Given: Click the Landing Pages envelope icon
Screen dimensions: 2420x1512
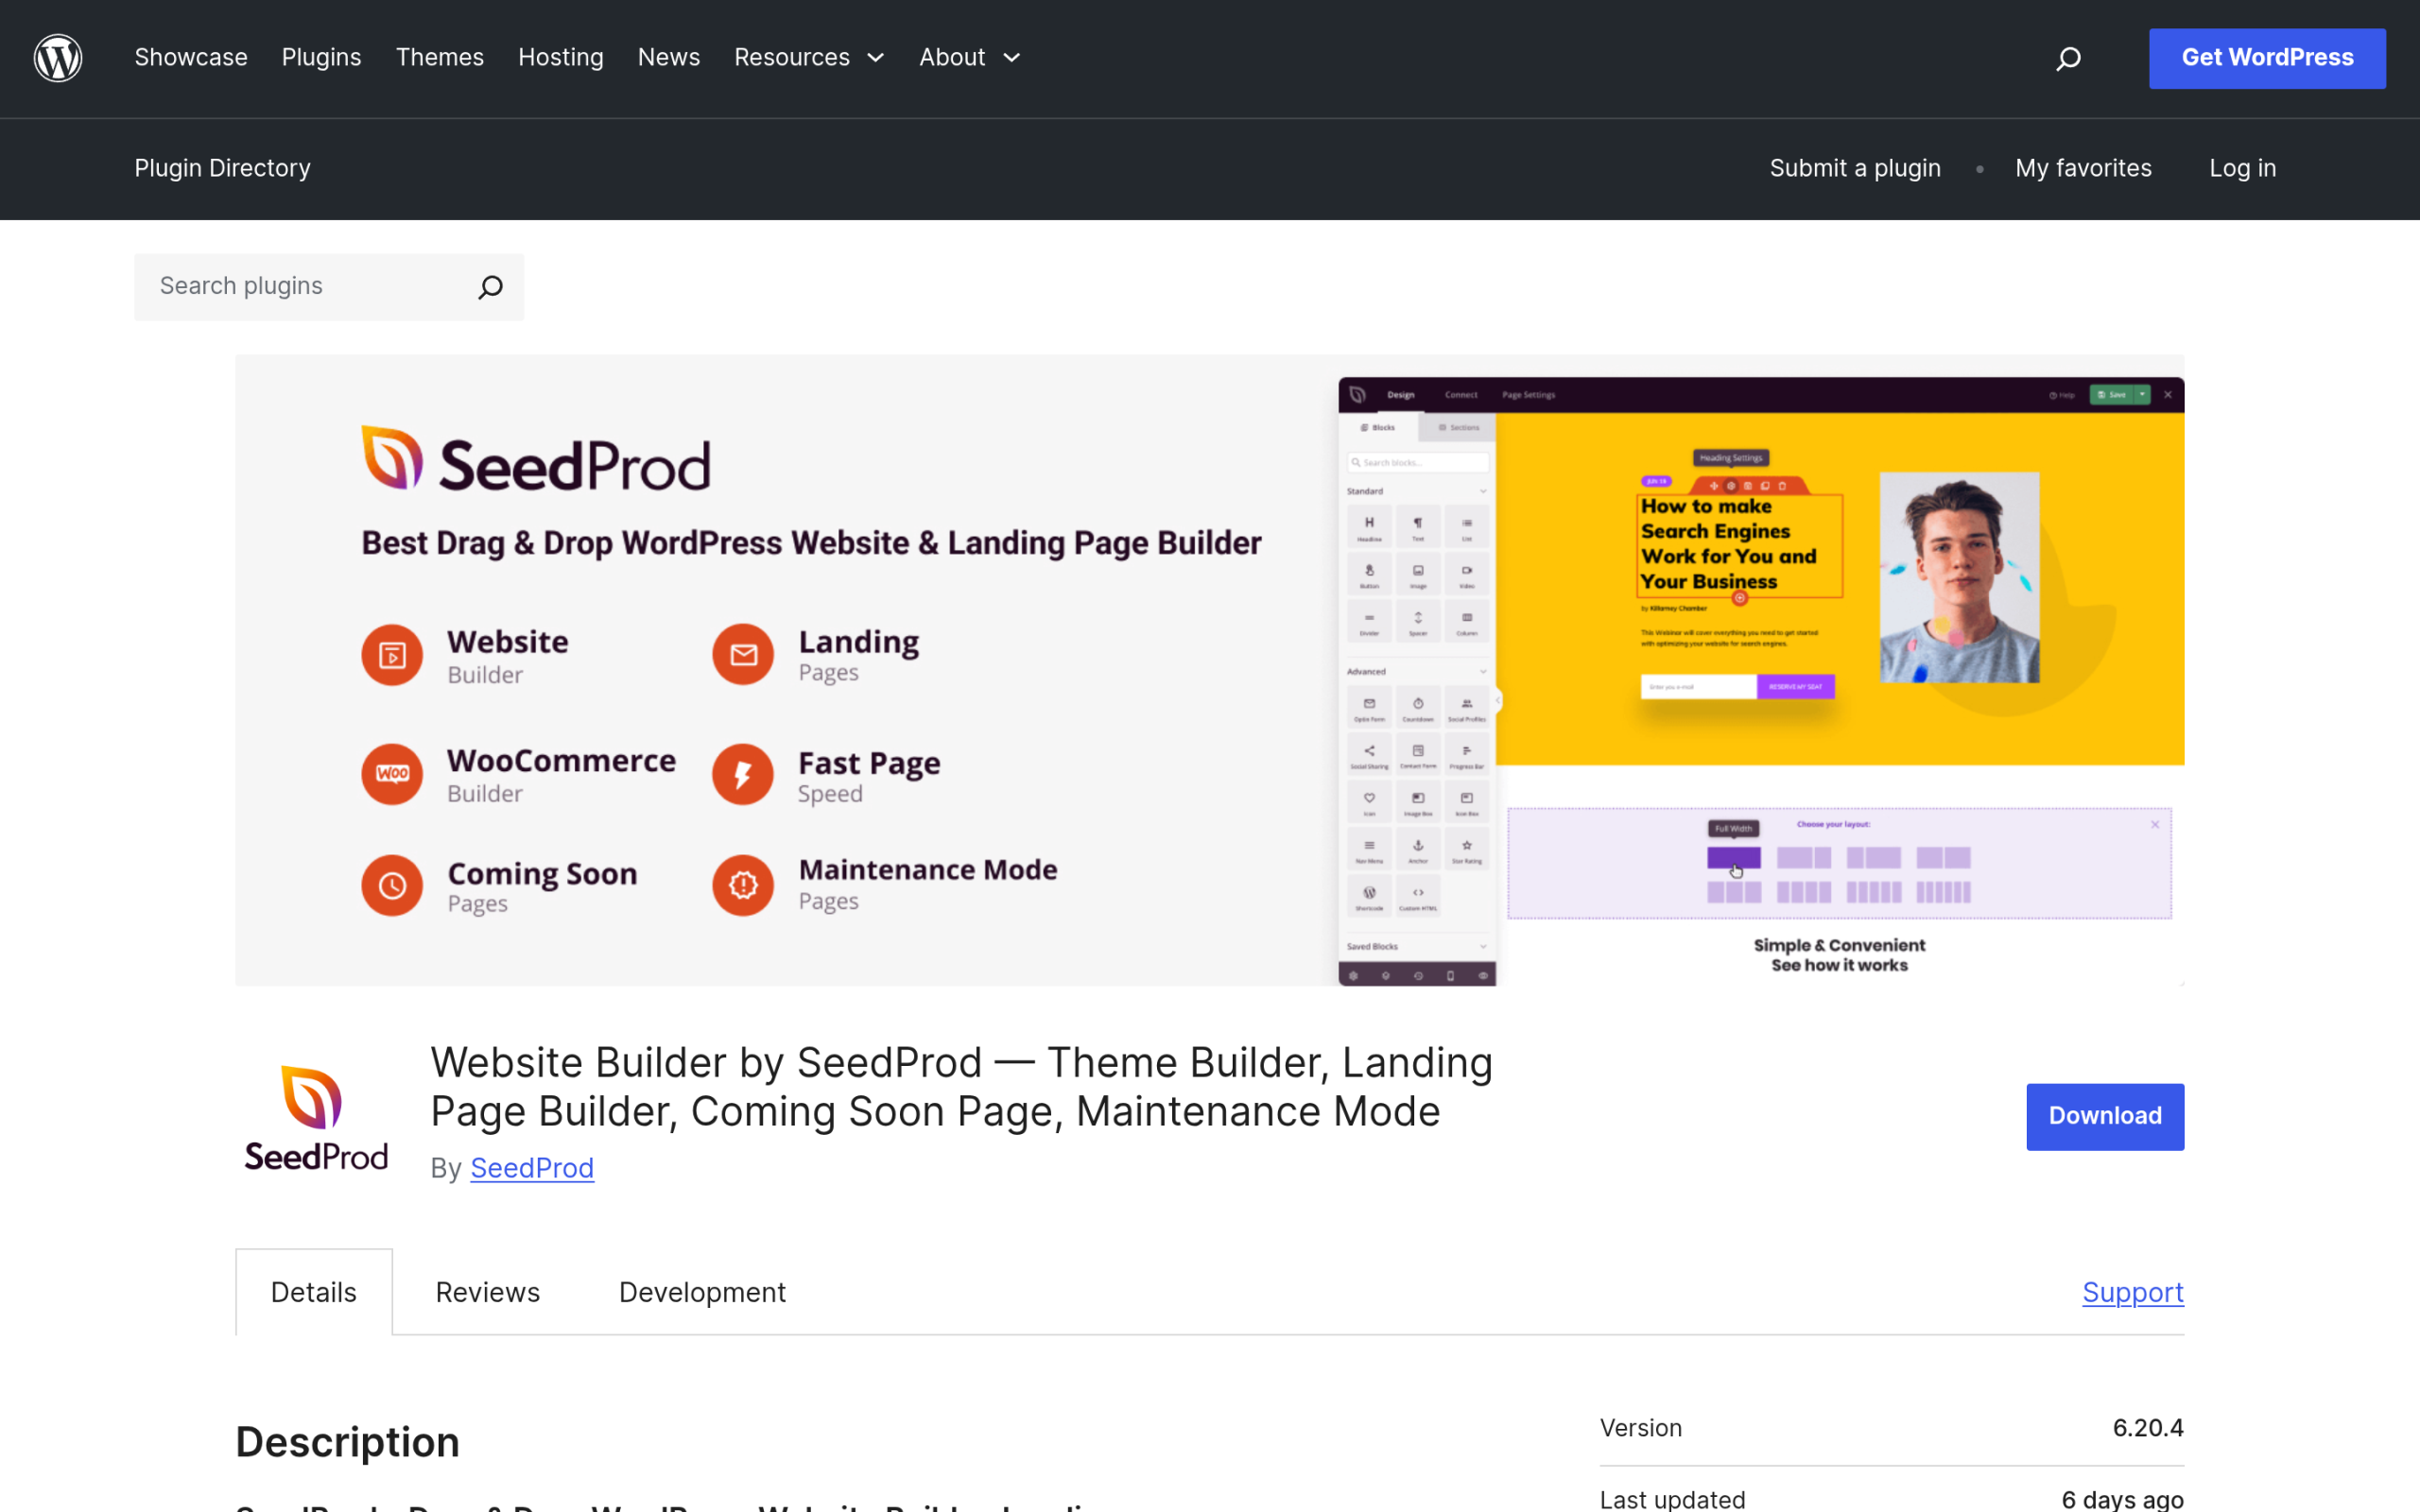Looking at the screenshot, I should [743, 655].
